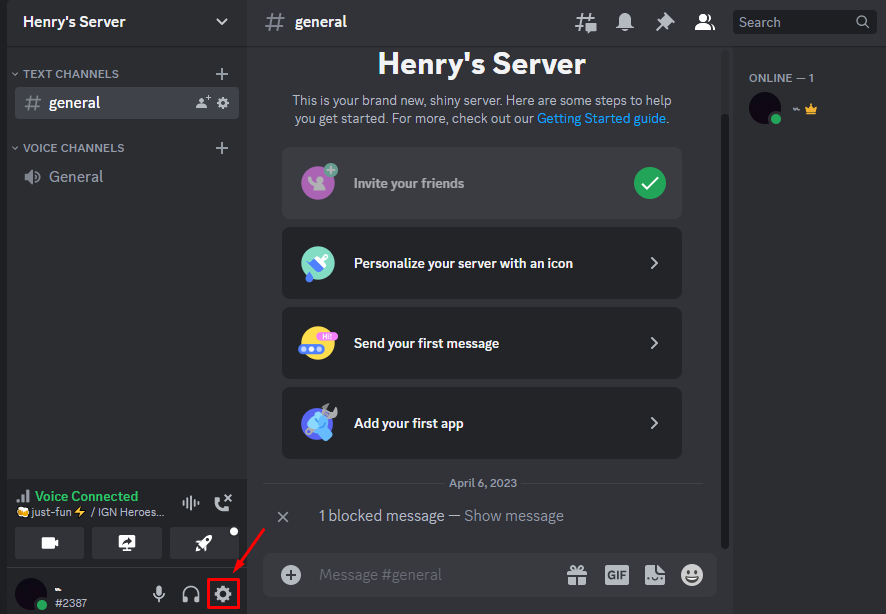Screen dimensions: 886x614
Task: Dismiss the blocked message X icon
Action: 283,517
